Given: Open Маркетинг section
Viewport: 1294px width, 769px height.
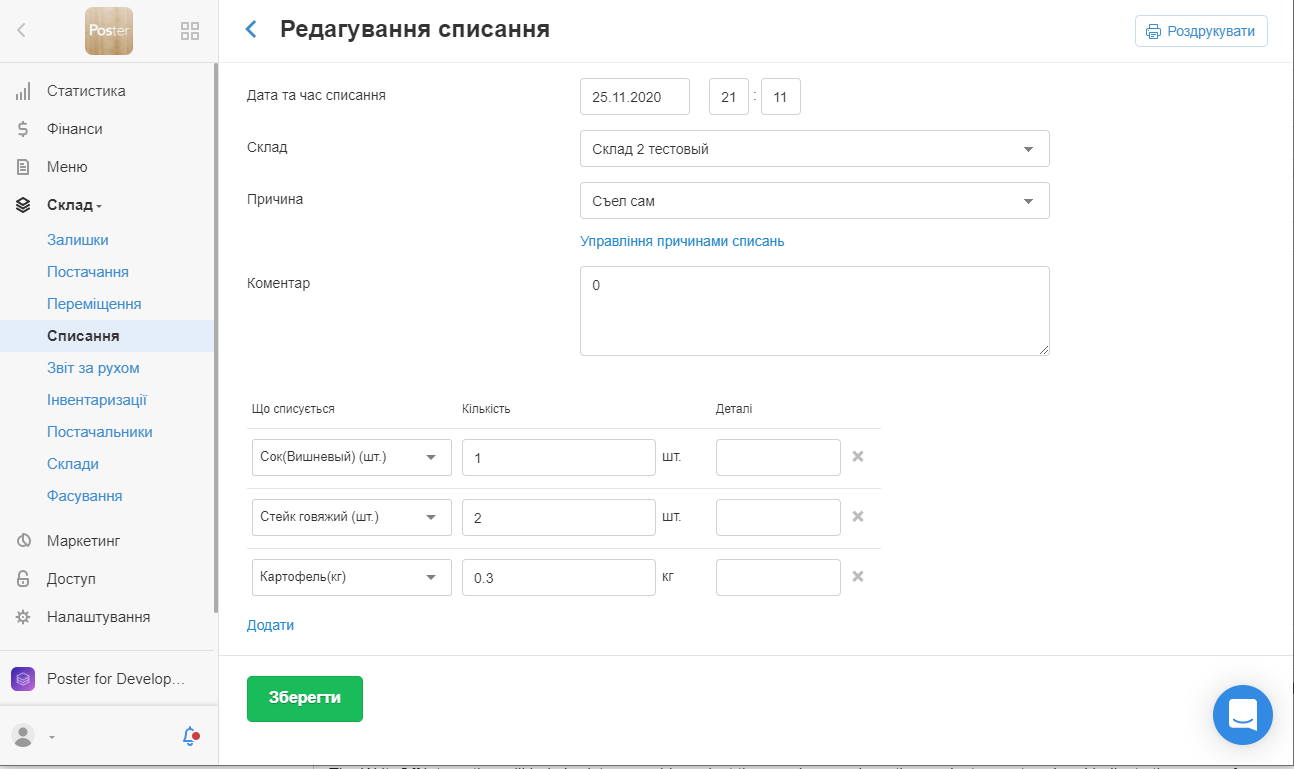Looking at the screenshot, I should point(83,541).
